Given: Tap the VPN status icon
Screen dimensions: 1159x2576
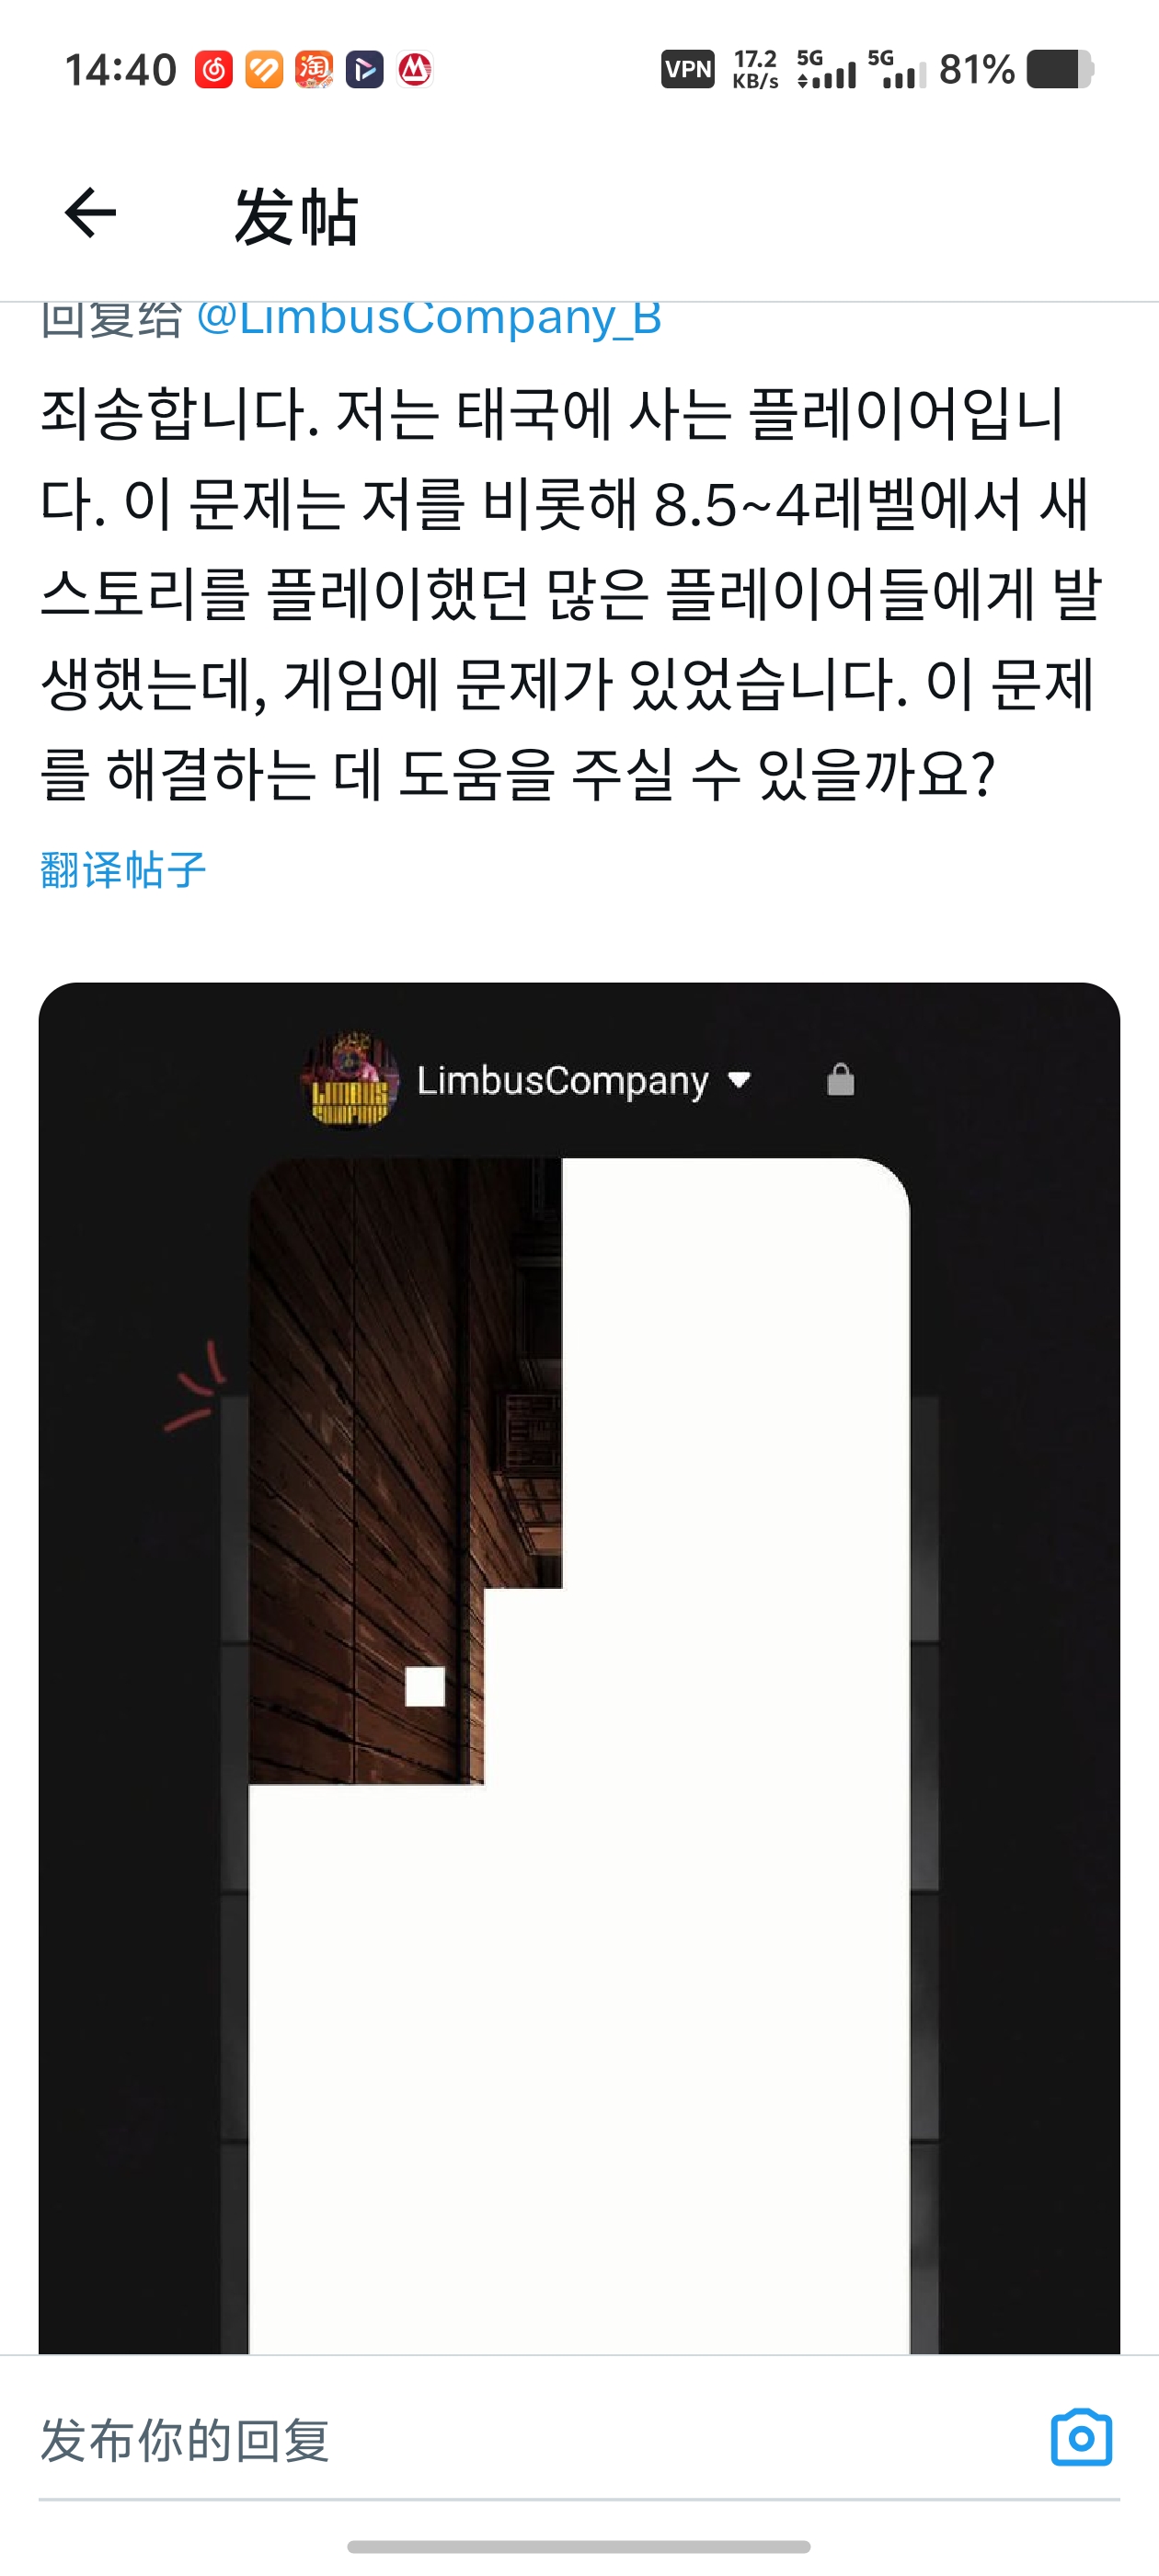Looking at the screenshot, I should 688,69.
